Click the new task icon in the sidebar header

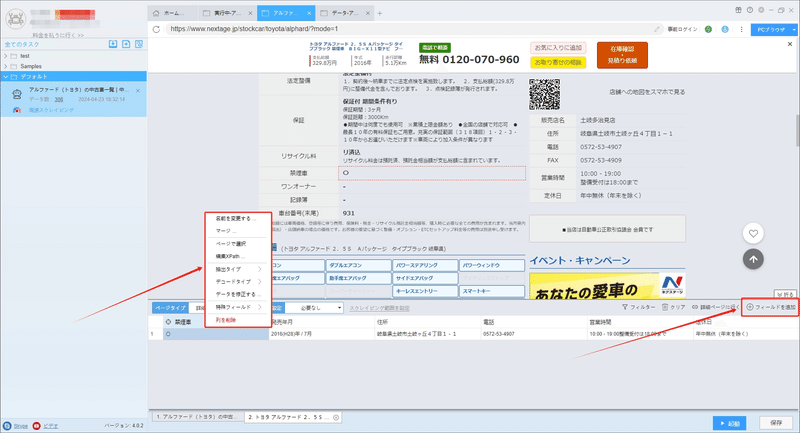pyautogui.click(x=126, y=44)
